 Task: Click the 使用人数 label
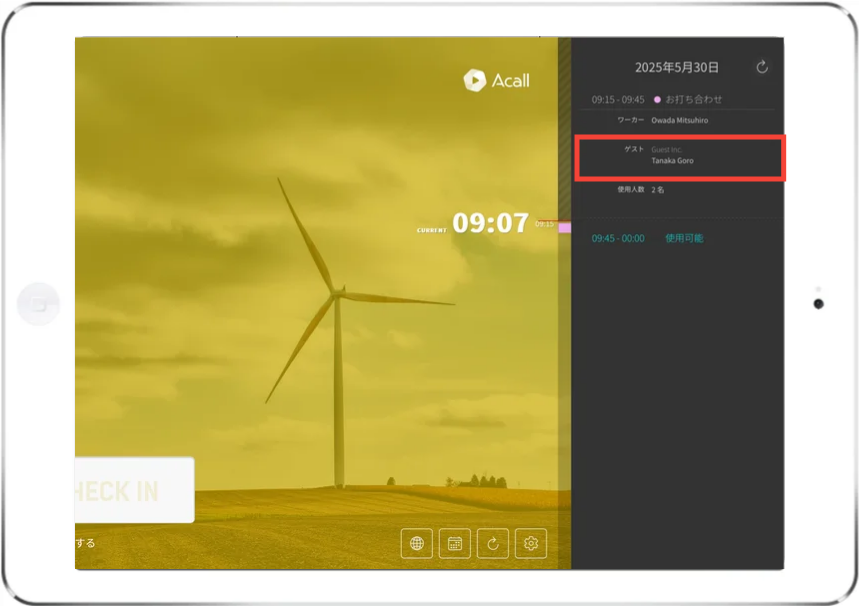631,190
